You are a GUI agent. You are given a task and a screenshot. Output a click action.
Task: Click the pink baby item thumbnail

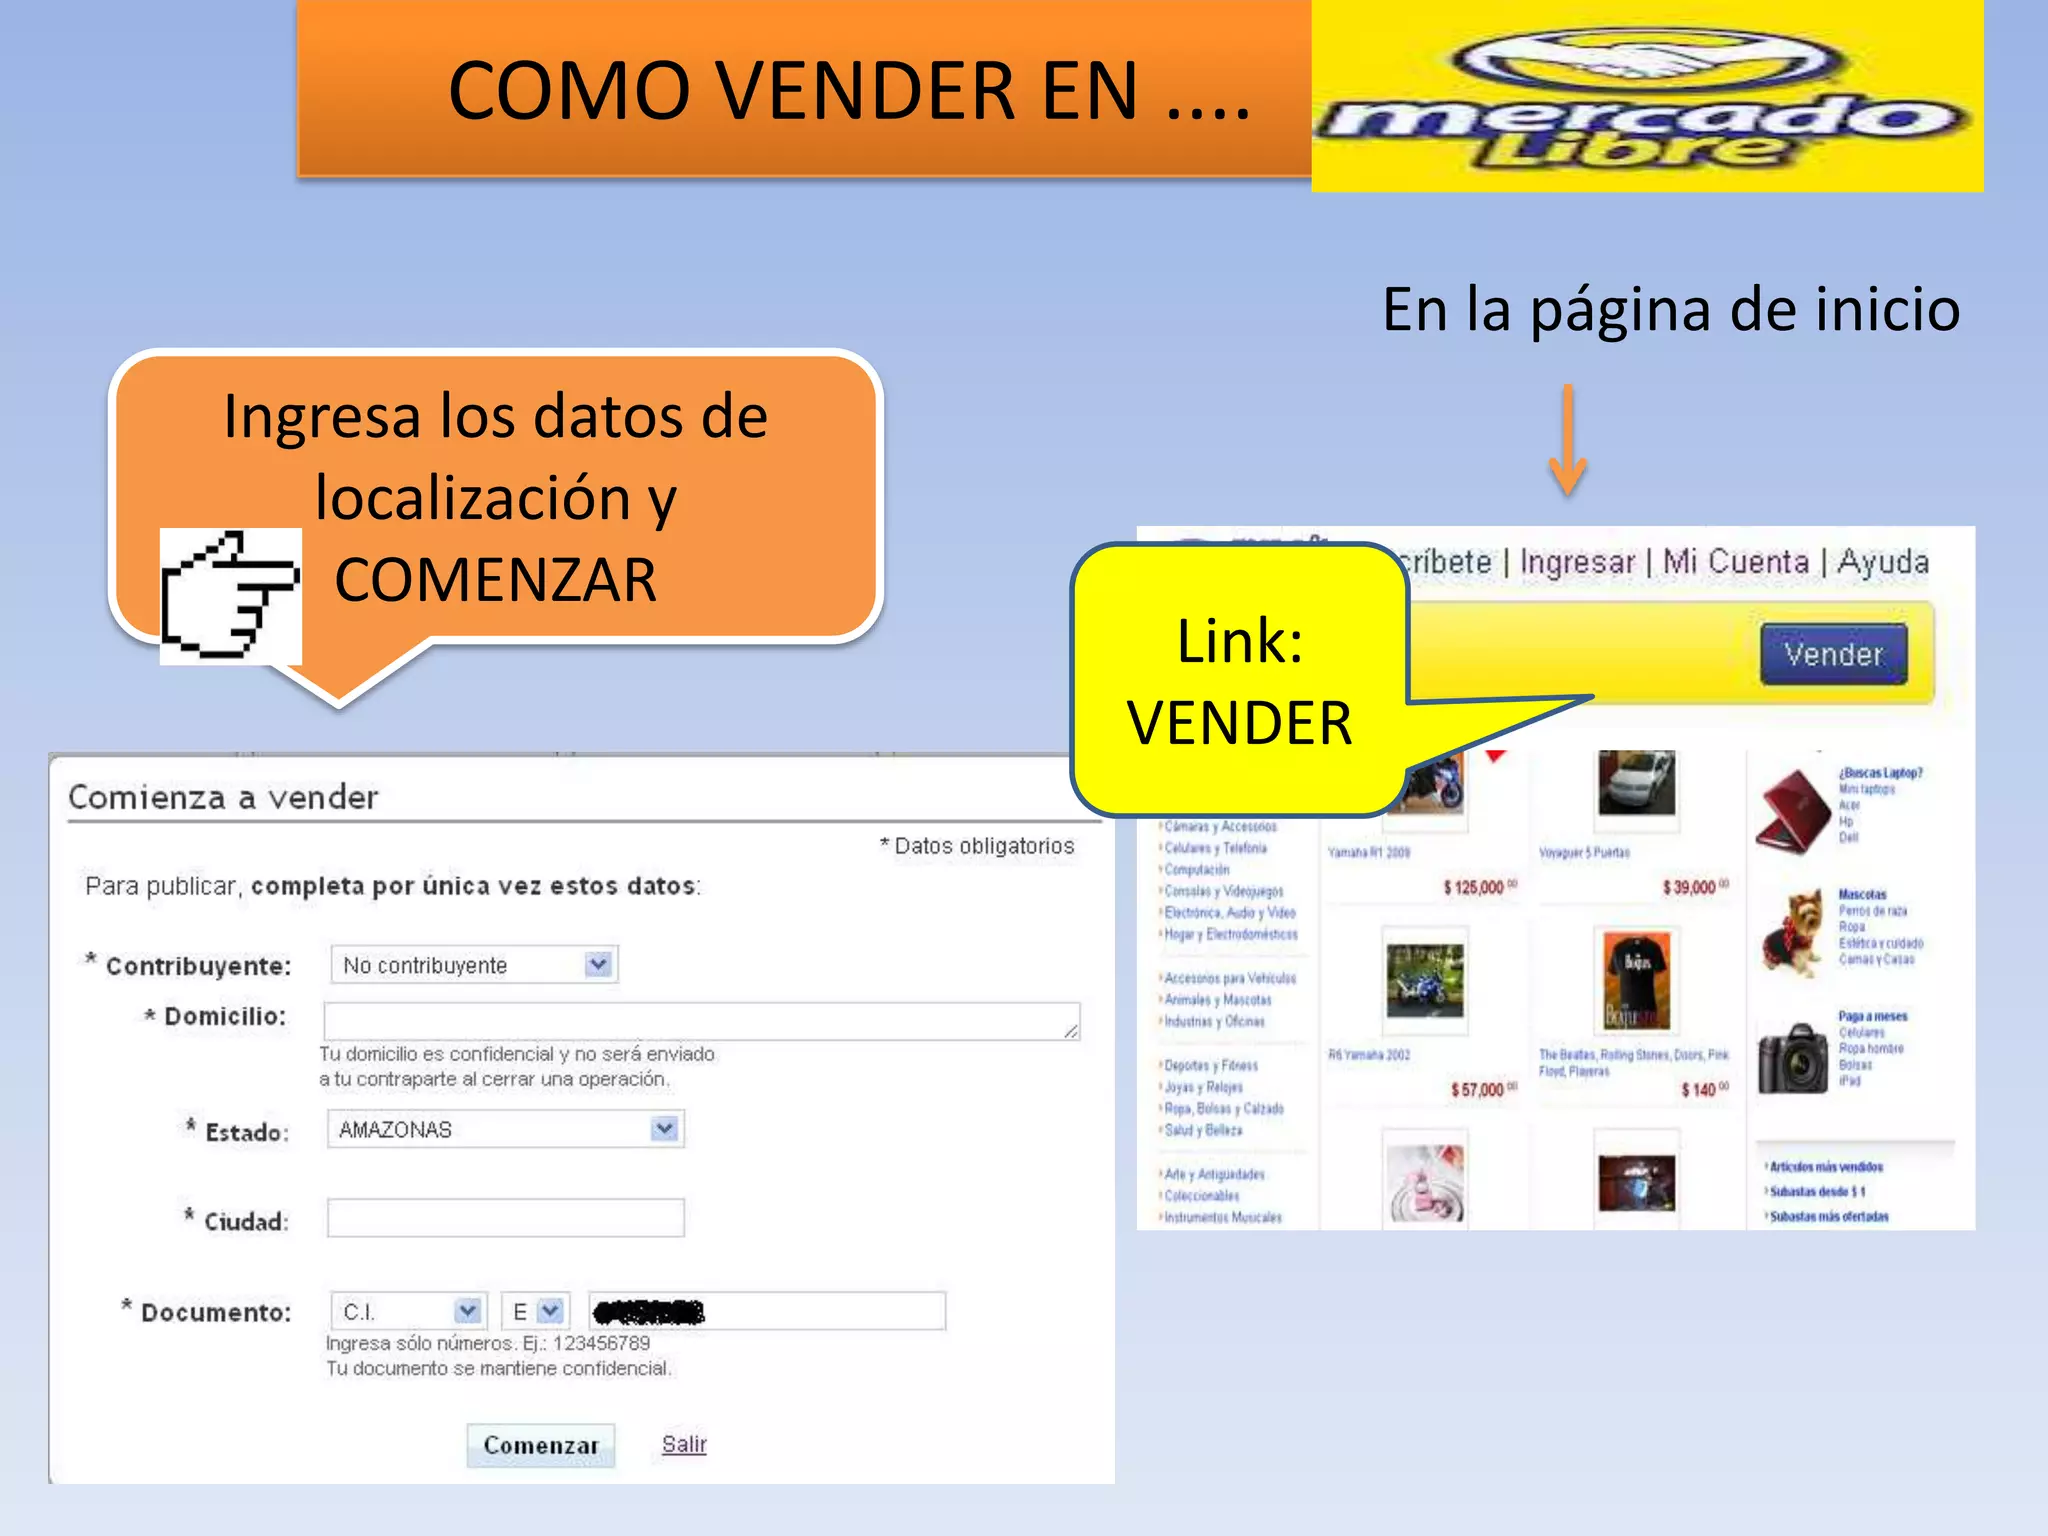(1425, 1183)
